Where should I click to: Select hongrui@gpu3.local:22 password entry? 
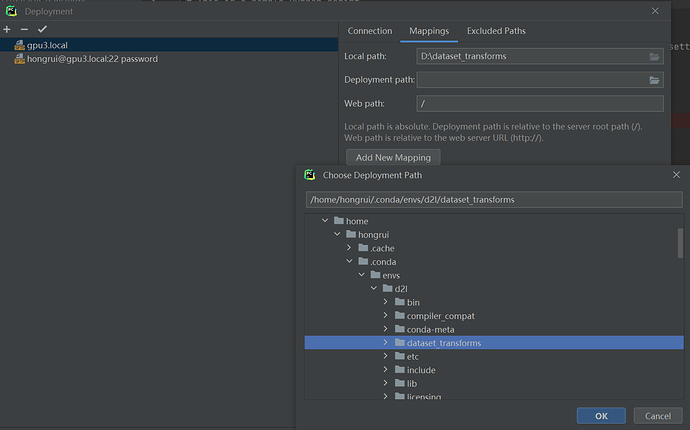(x=169, y=59)
